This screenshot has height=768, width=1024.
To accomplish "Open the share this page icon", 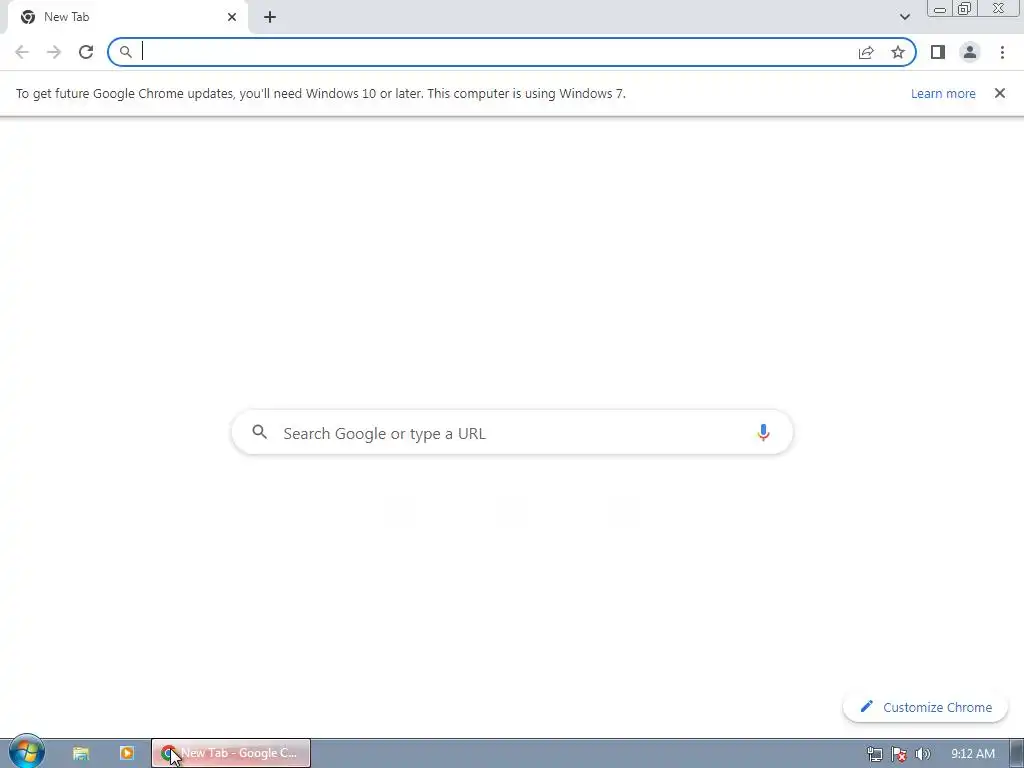I will [x=866, y=52].
